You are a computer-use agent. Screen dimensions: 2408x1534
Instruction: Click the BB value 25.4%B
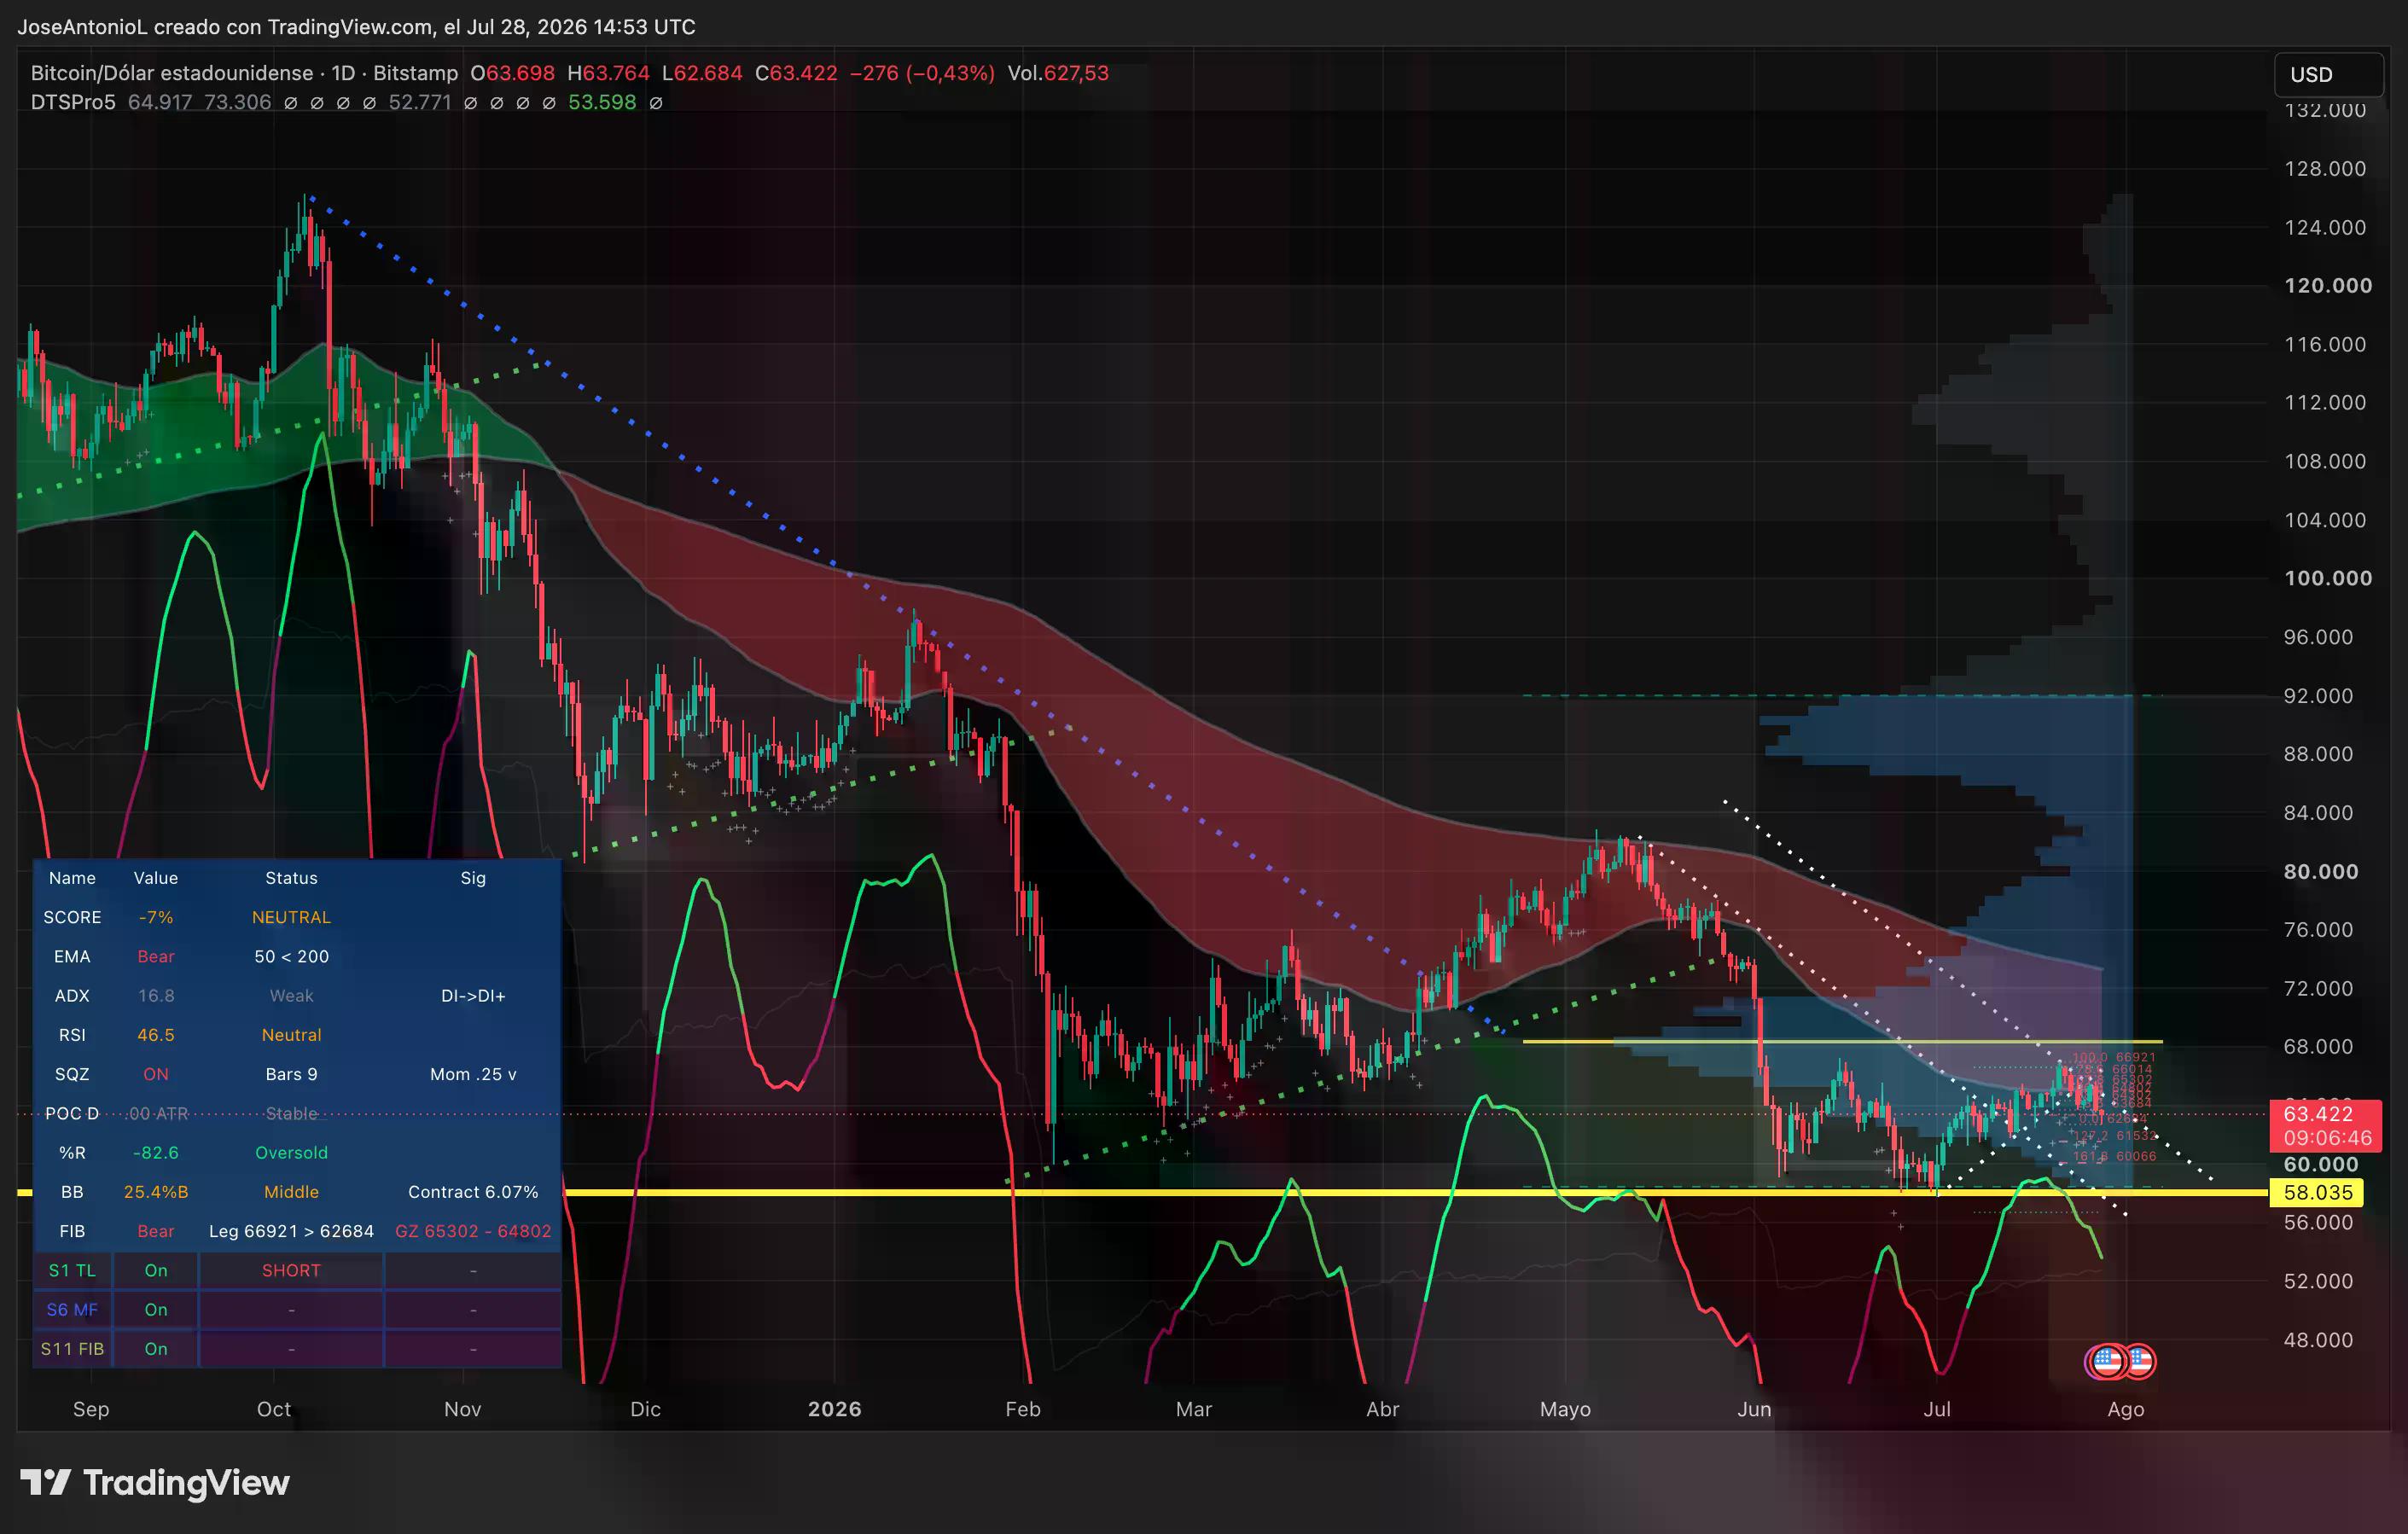[x=156, y=1192]
